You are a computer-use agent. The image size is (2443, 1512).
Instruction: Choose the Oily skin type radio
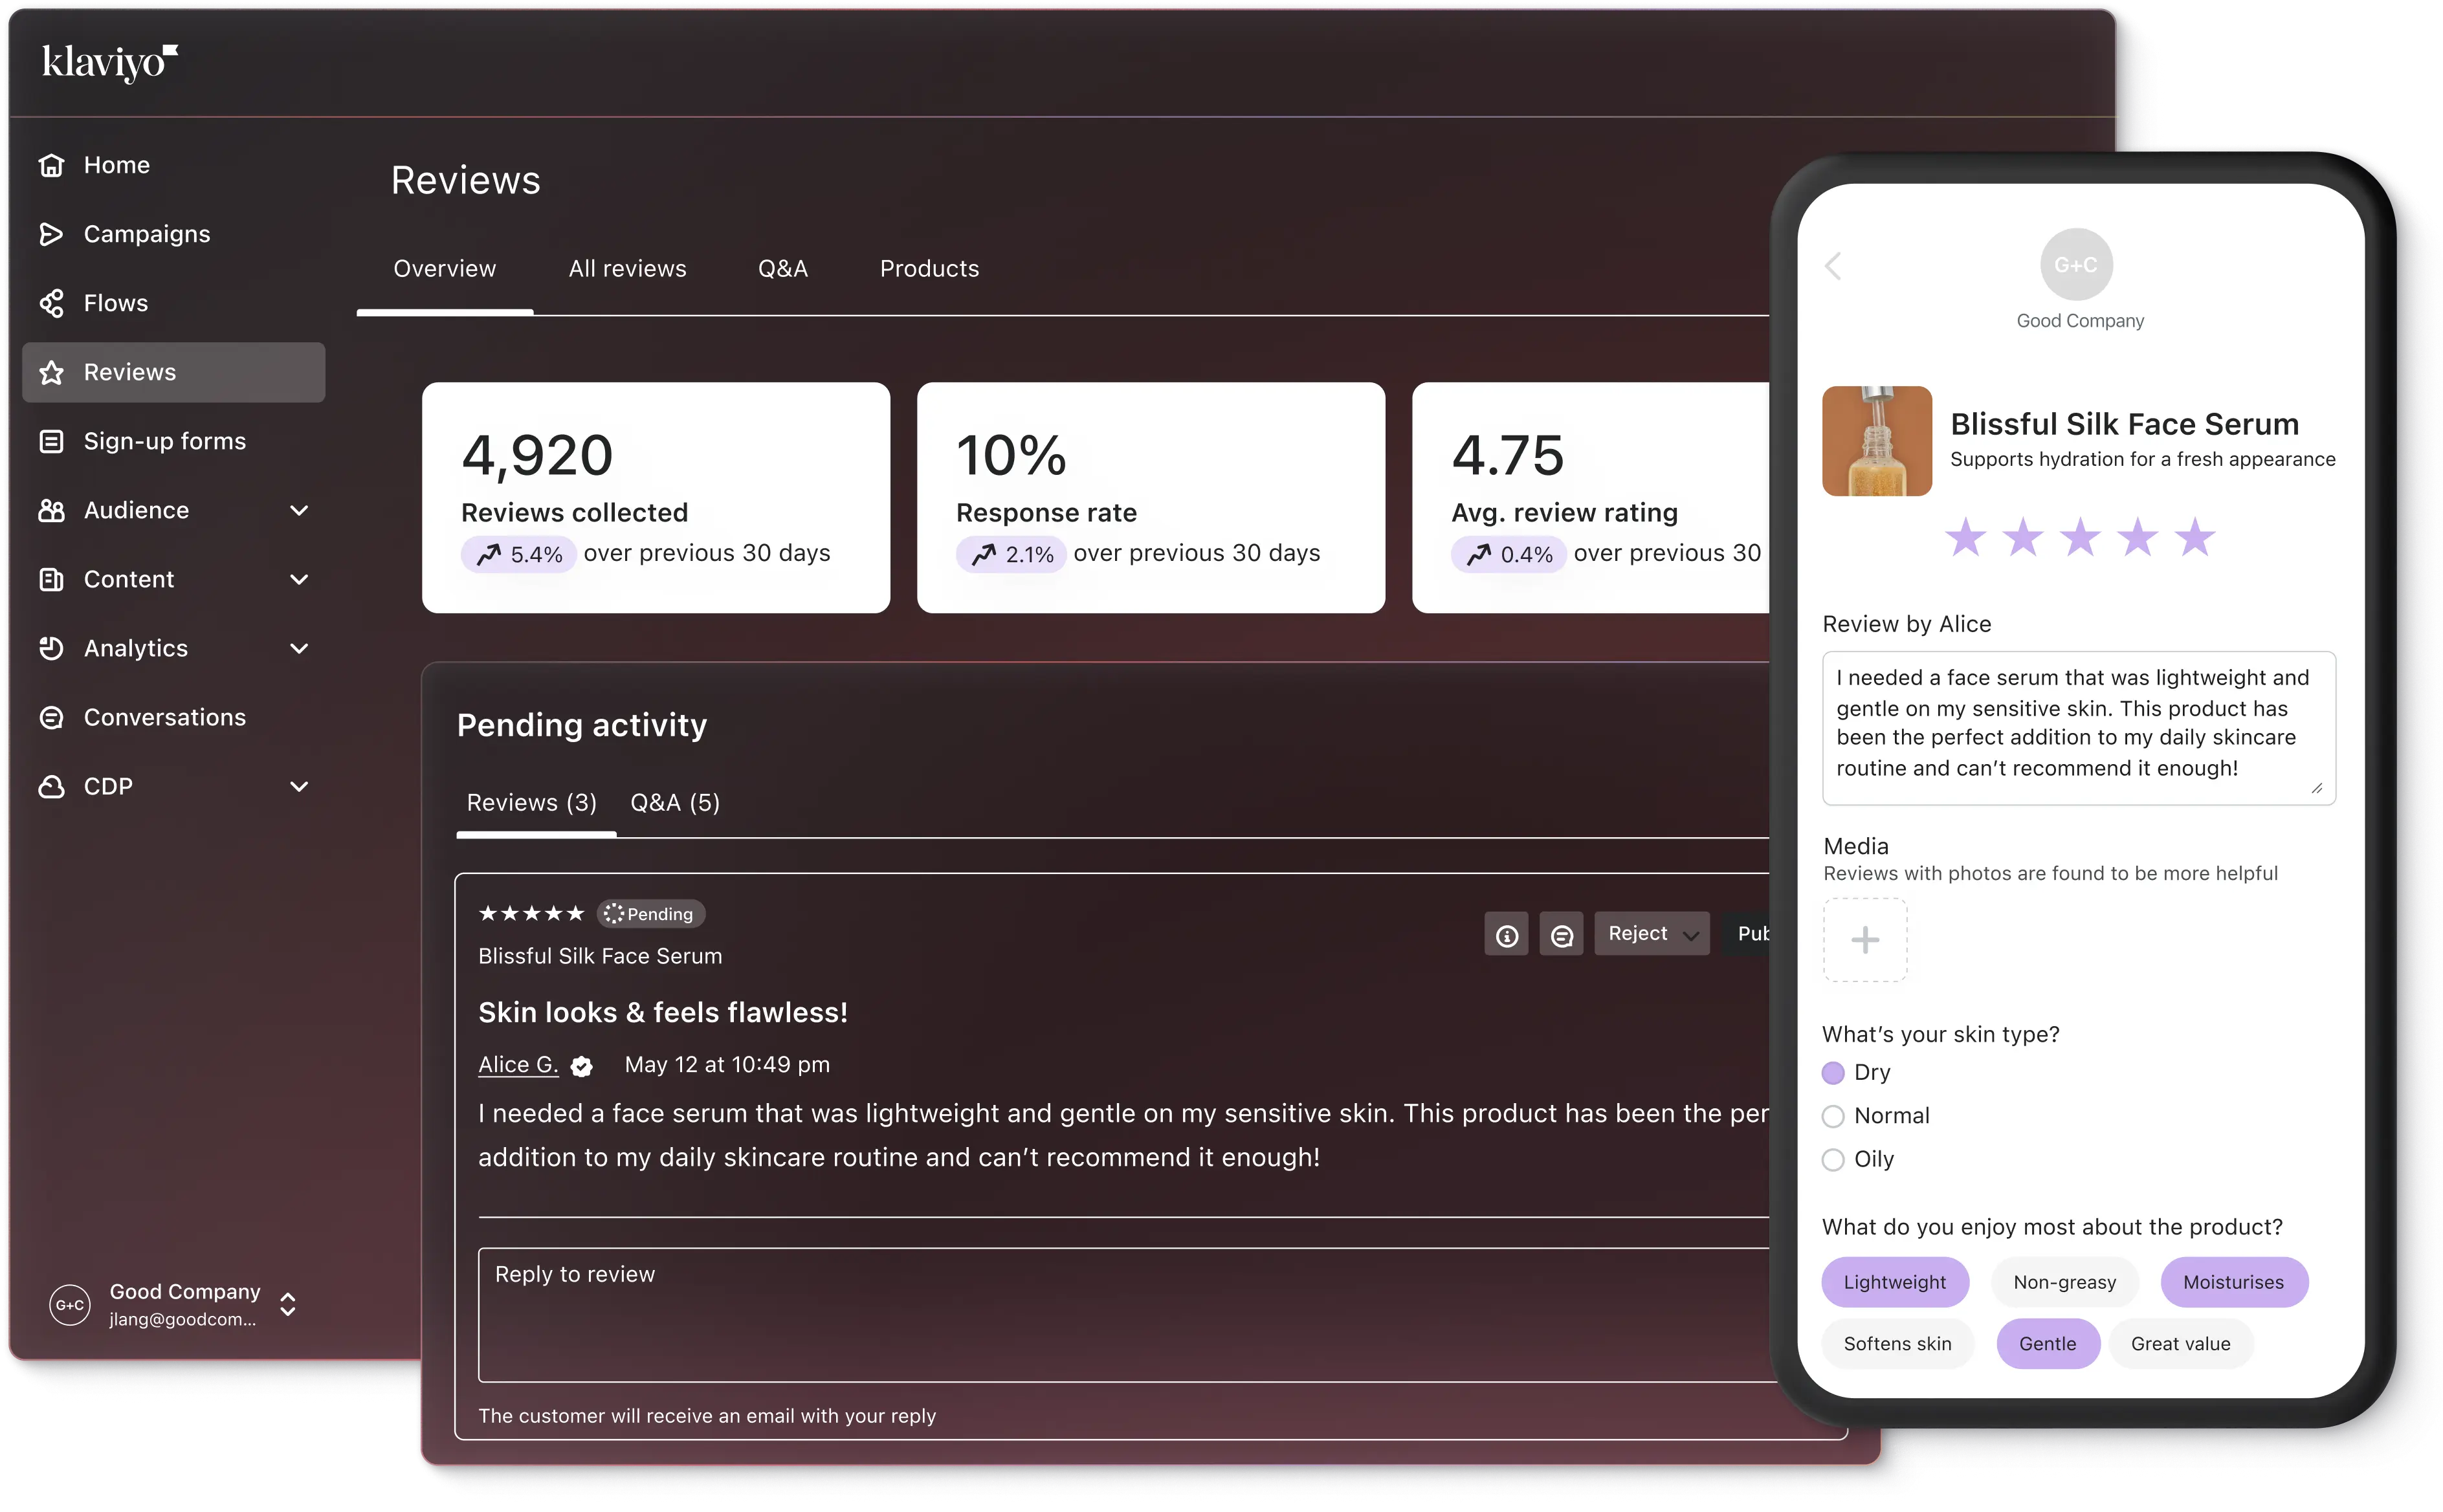1833,1160
